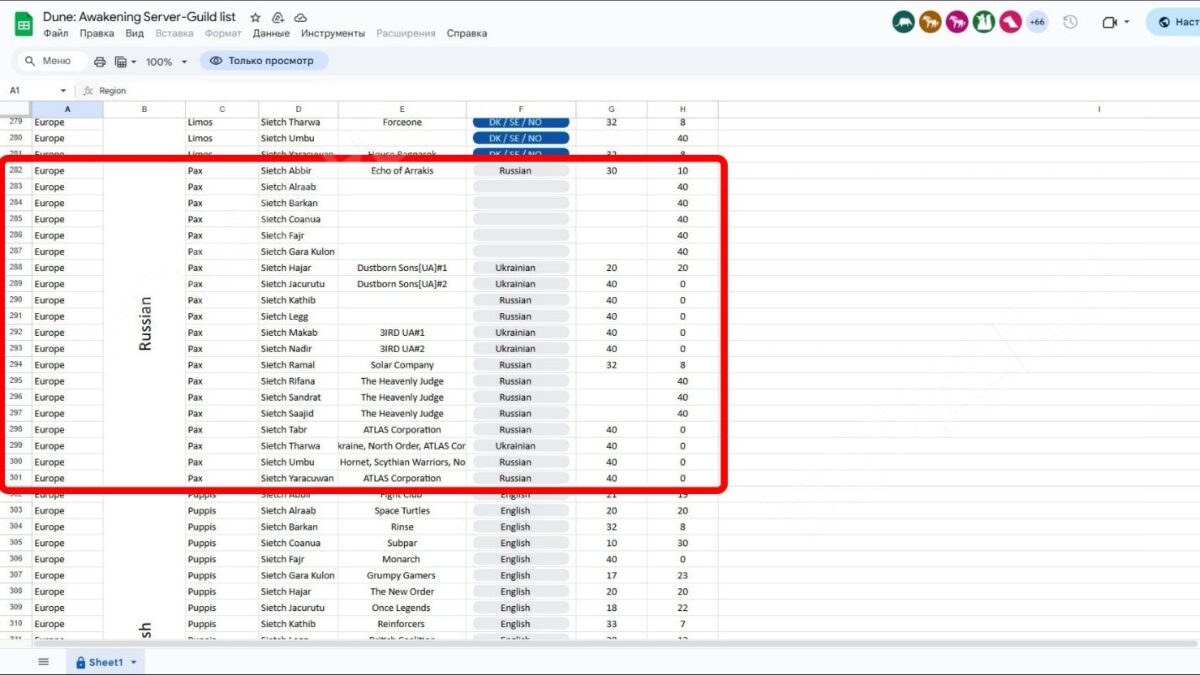Select column H header
The image size is (1200, 675).
[683, 108]
